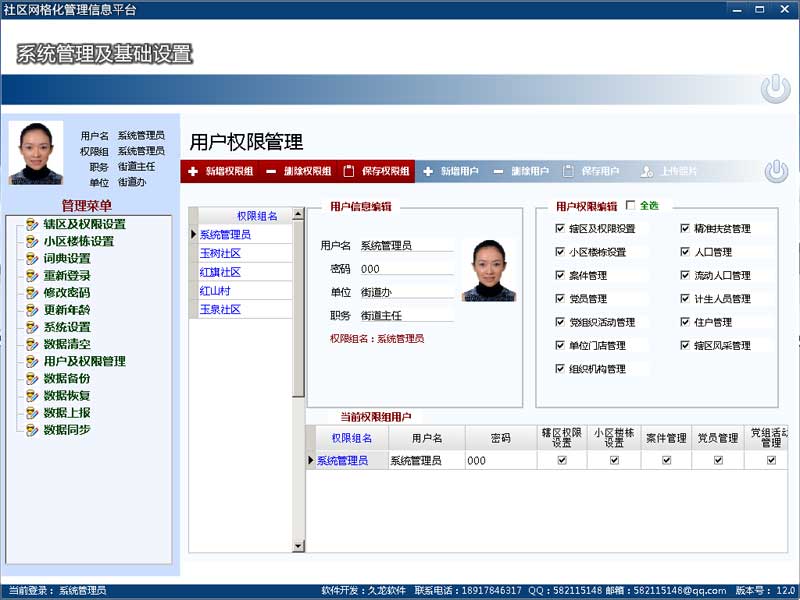This screenshot has height=600, width=800.
Task: Click the 单位 input field showing 街道办
Action: point(407,292)
